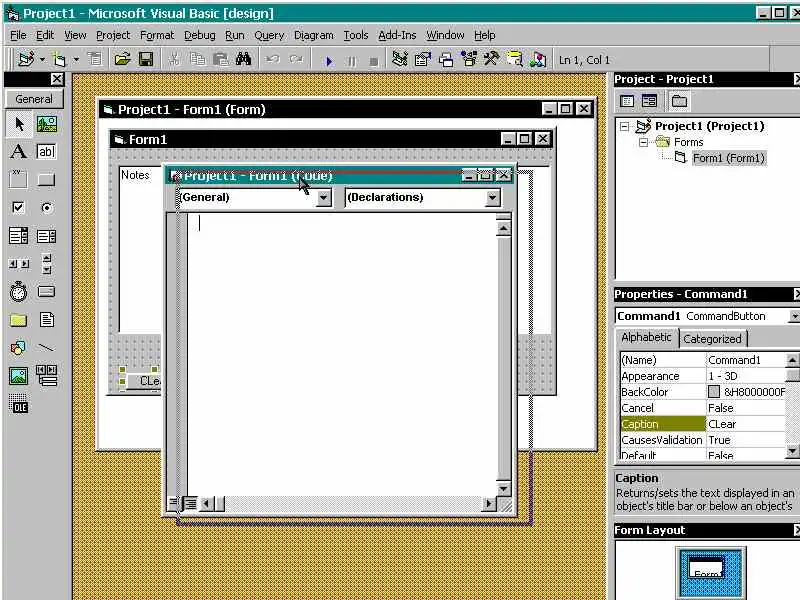Click the Find binoculars icon

[x=243, y=60]
